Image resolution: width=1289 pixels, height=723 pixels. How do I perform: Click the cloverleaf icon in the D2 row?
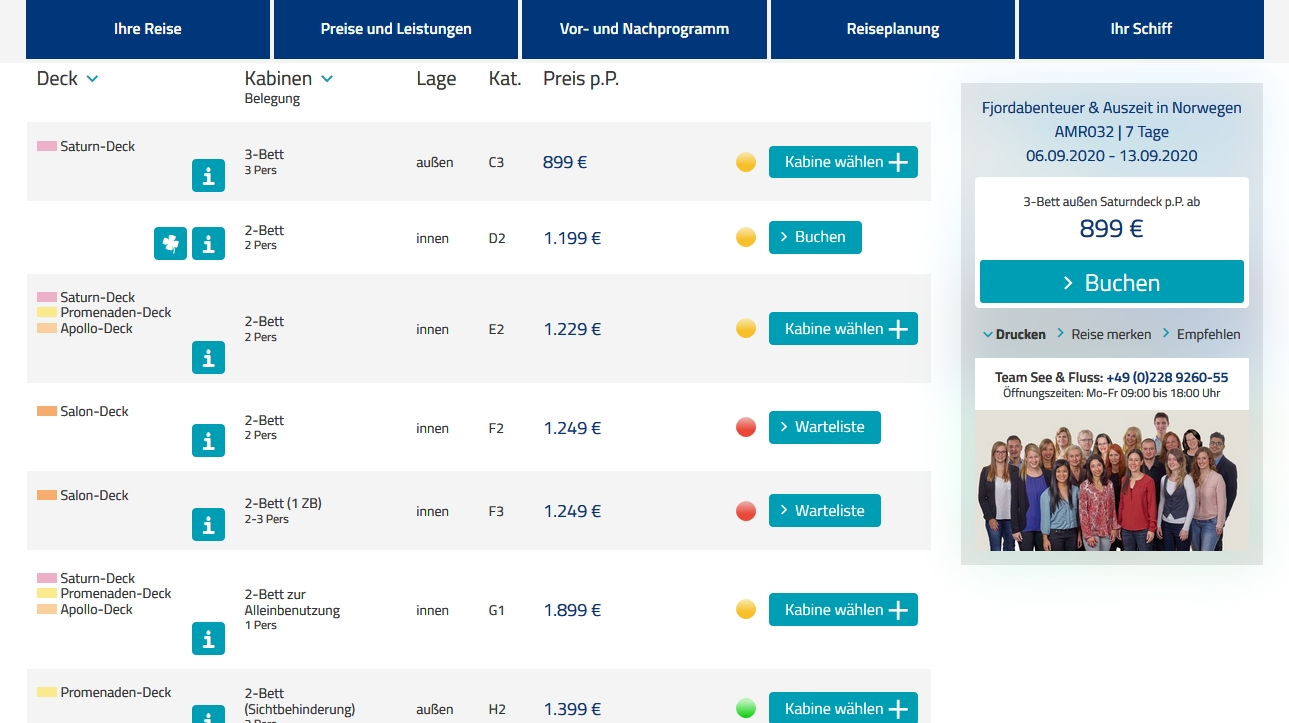pos(170,243)
